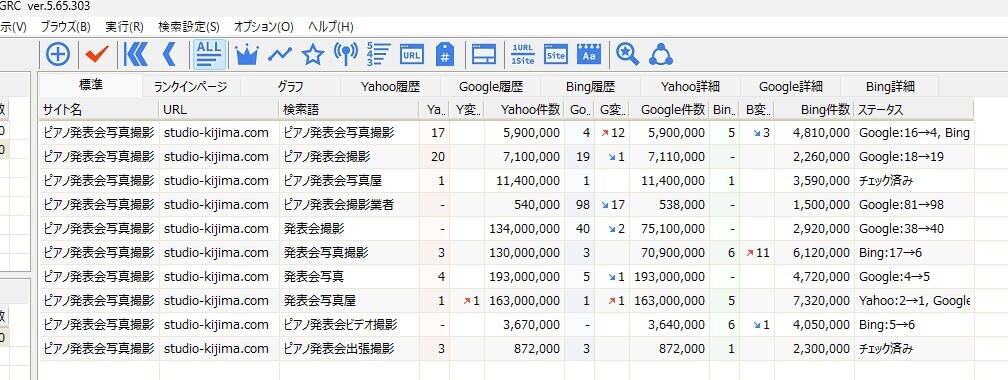Click the hash tag label icon

coord(445,55)
